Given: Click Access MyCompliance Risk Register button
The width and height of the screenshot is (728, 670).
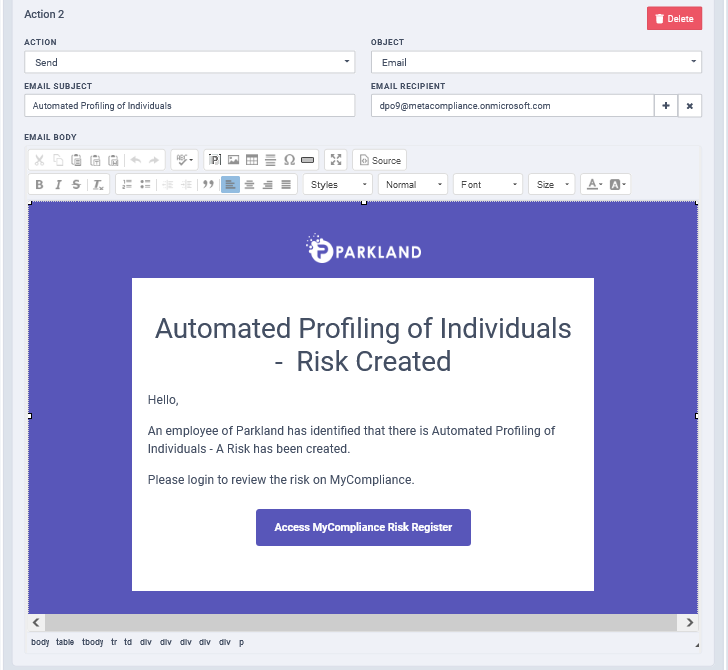Looking at the screenshot, I should [364, 527].
